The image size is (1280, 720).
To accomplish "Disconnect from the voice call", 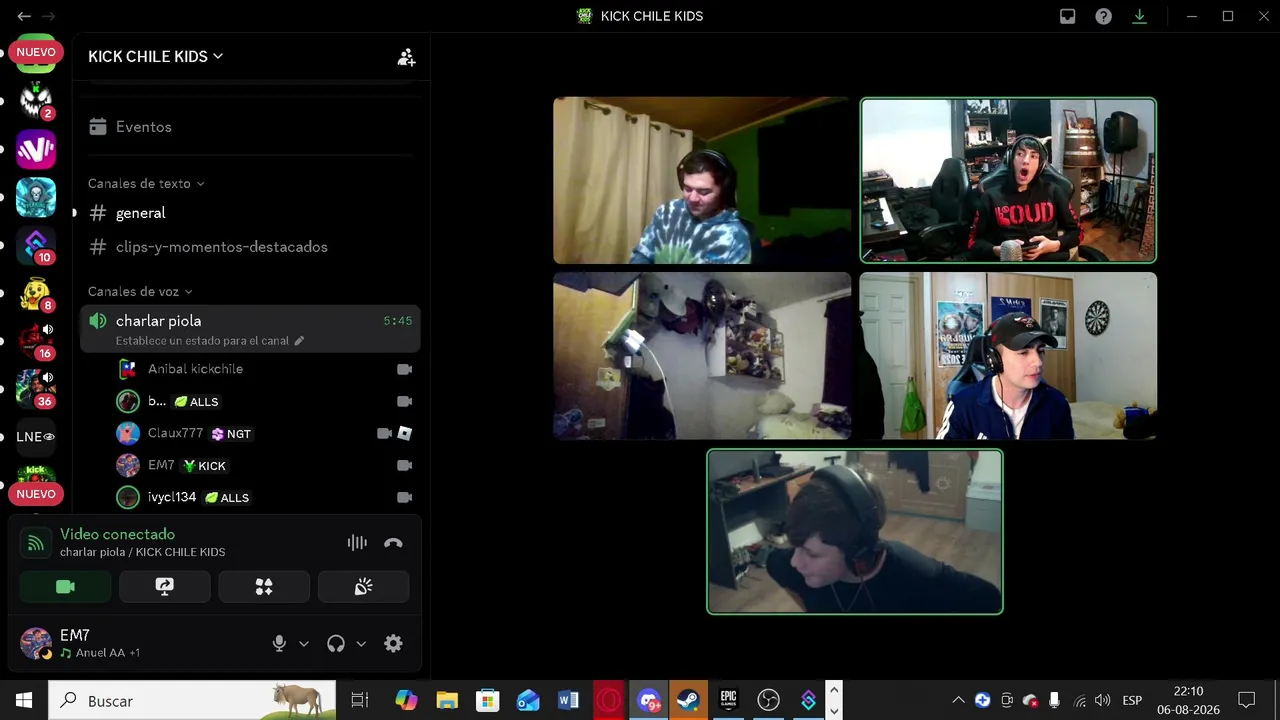I will tap(393, 543).
